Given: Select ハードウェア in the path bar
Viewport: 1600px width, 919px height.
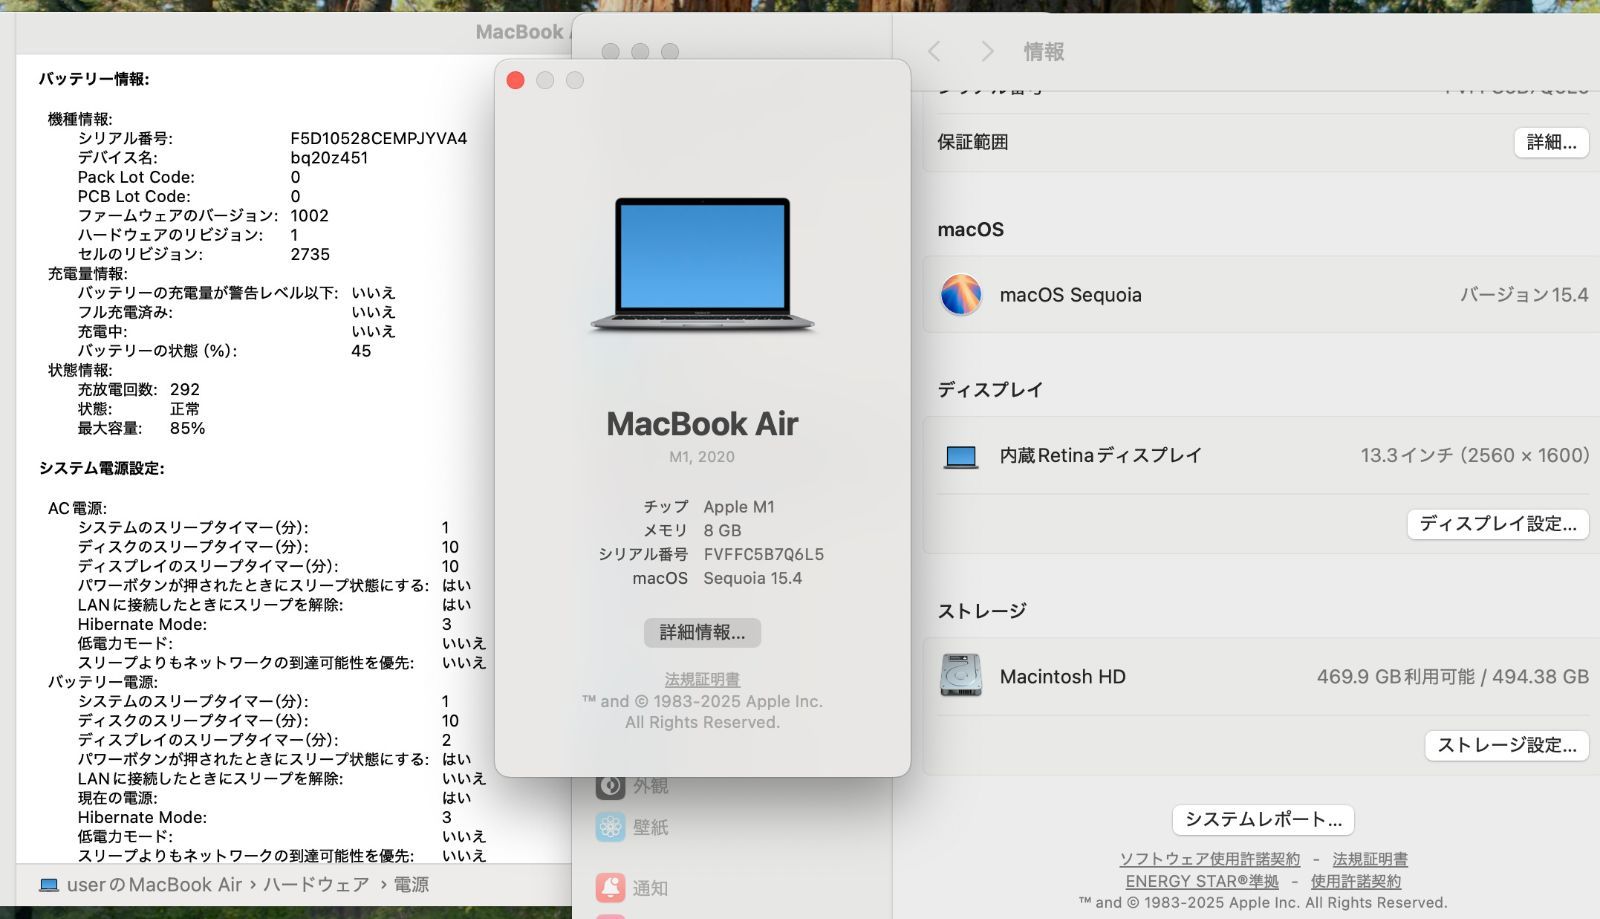Looking at the screenshot, I should click(316, 885).
